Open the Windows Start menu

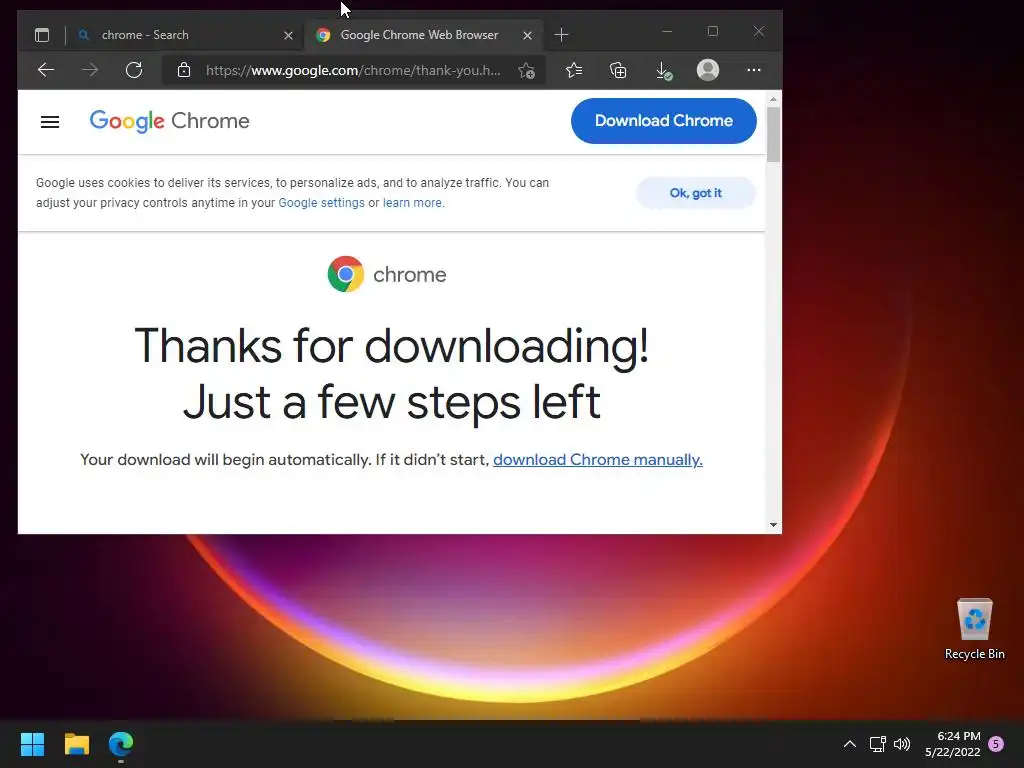click(x=32, y=744)
